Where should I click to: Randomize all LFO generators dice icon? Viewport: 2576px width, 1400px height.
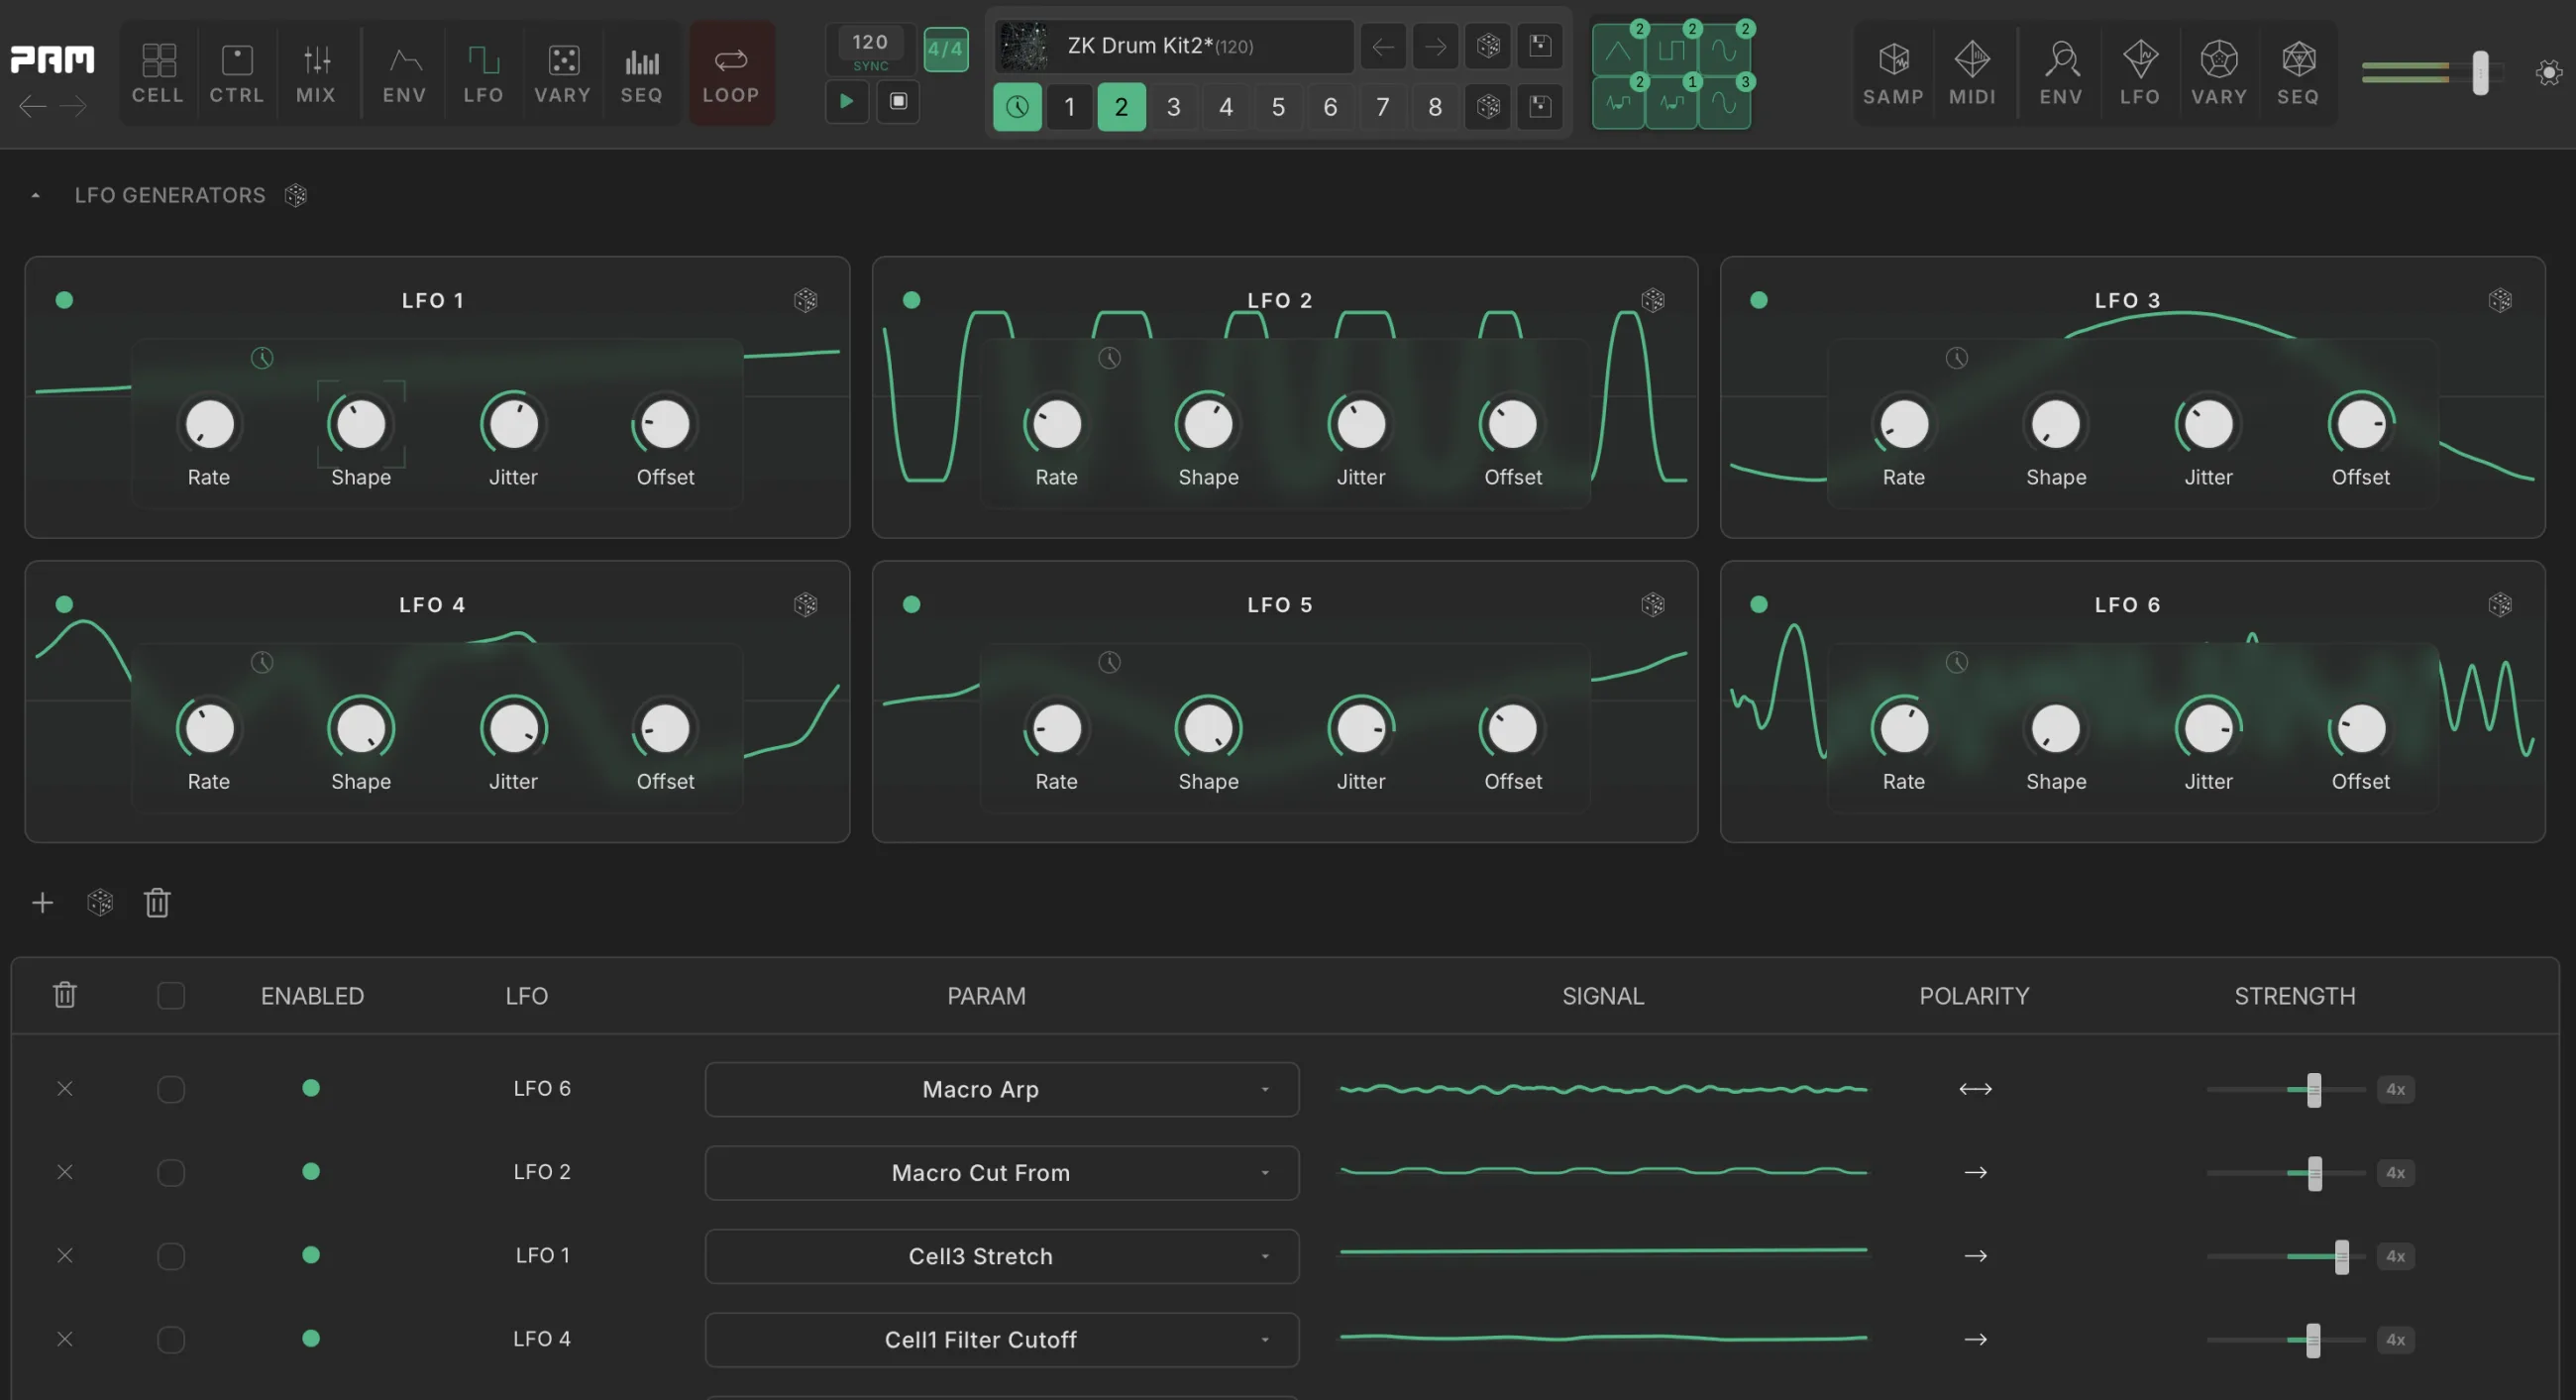click(x=295, y=195)
